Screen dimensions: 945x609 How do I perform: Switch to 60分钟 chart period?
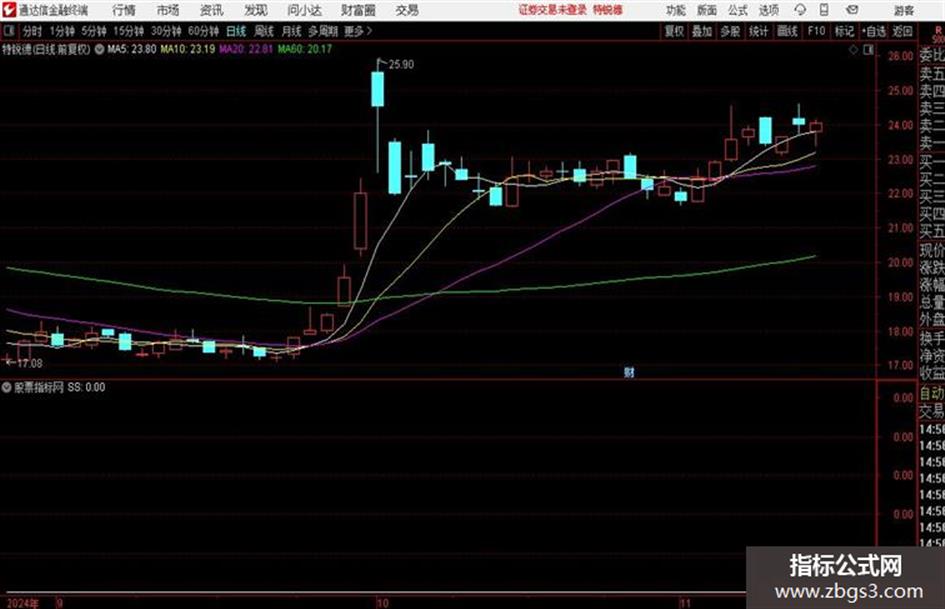[203, 31]
